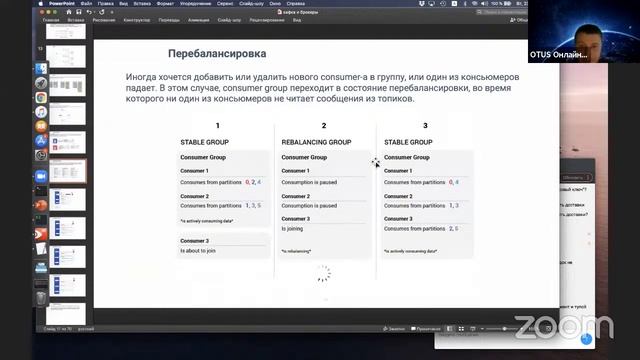Open PowerPoint icon in the dock
640x360 pixels.
(x=41, y=205)
